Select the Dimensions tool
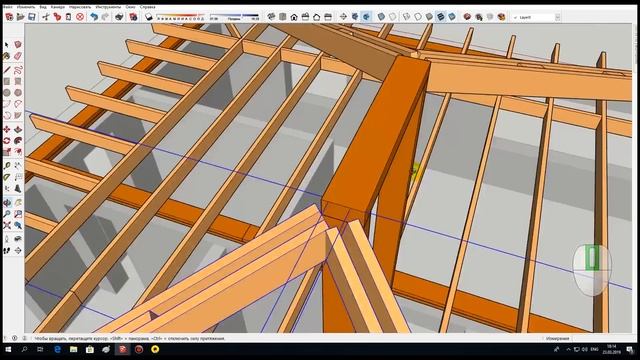This screenshot has height=360, width=640. click(x=18, y=166)
